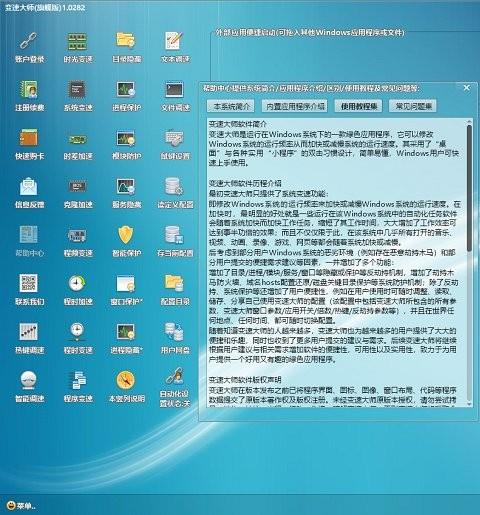Switch to the 内置应用程序介绍 tab

tap(294, 106)
